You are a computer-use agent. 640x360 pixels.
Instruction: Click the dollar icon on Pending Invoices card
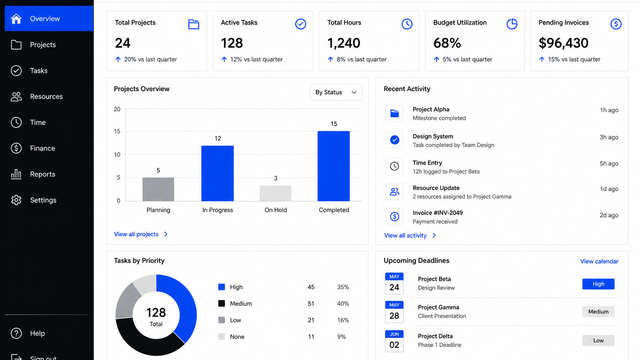pos(616,24)
